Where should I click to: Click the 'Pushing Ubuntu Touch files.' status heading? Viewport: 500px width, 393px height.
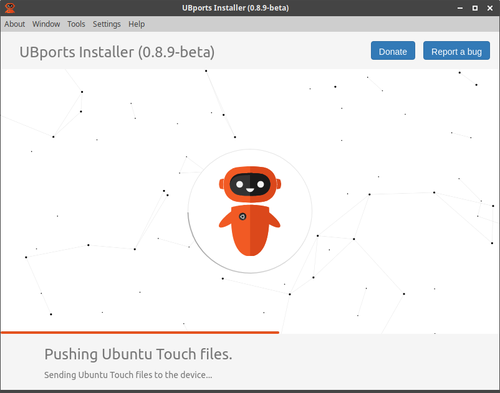click(x=138, y=354)
